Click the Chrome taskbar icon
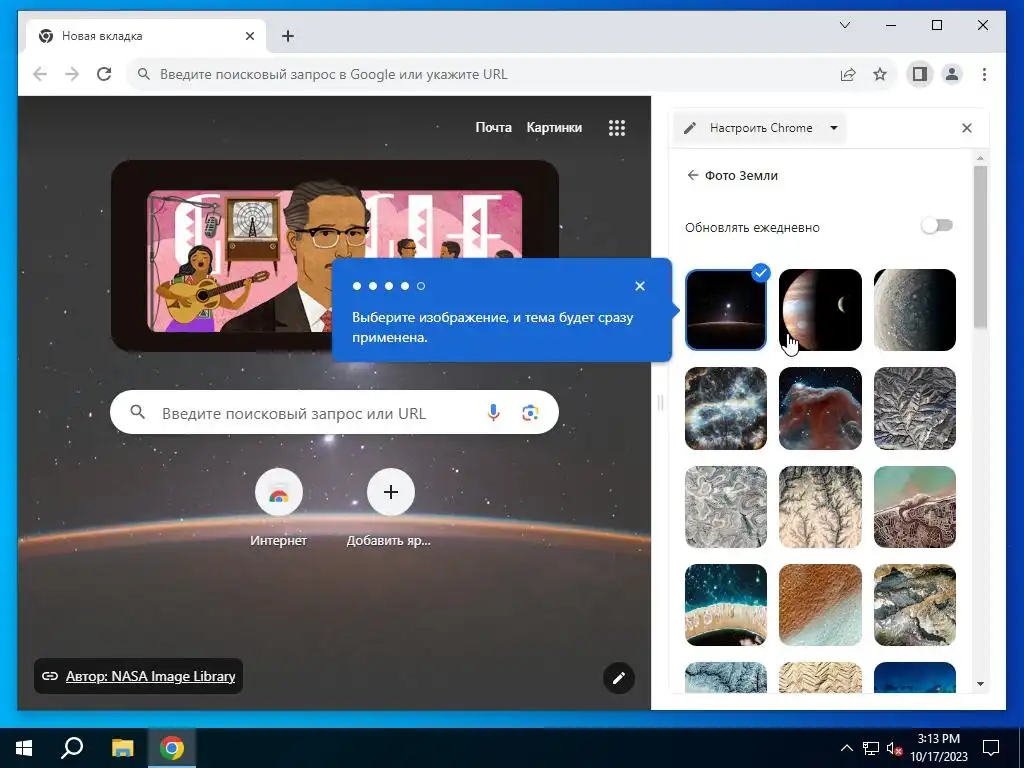This screenshot has width=1024, height=768. point(172,748)
